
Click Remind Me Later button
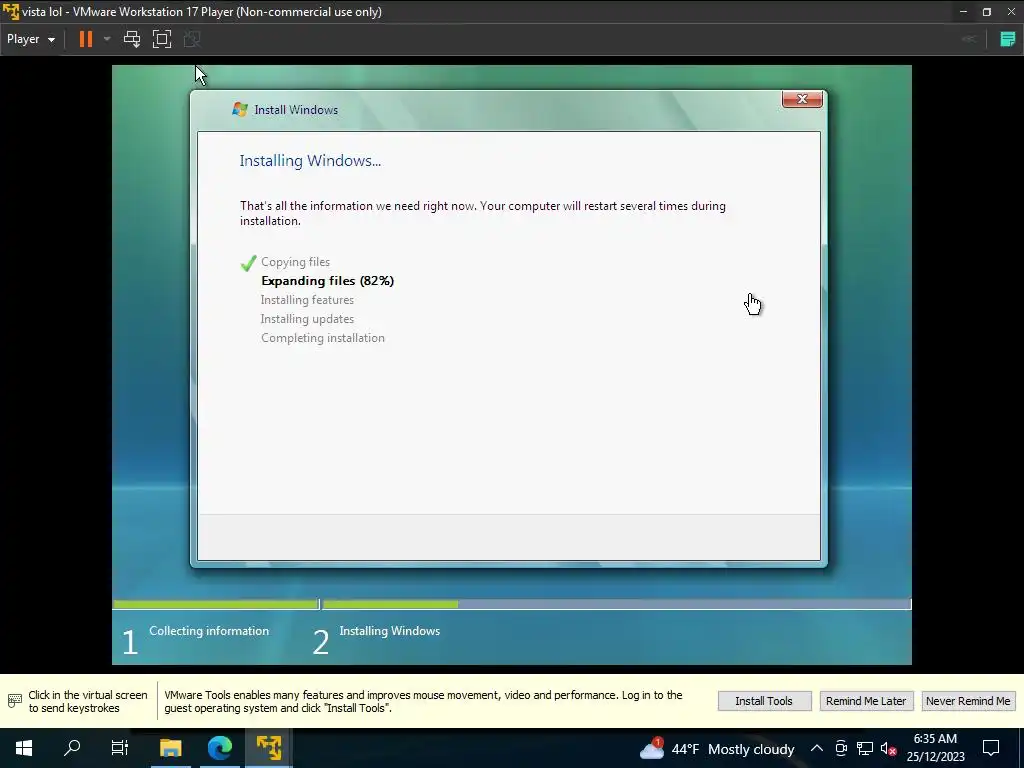click(x=866, y=701)
